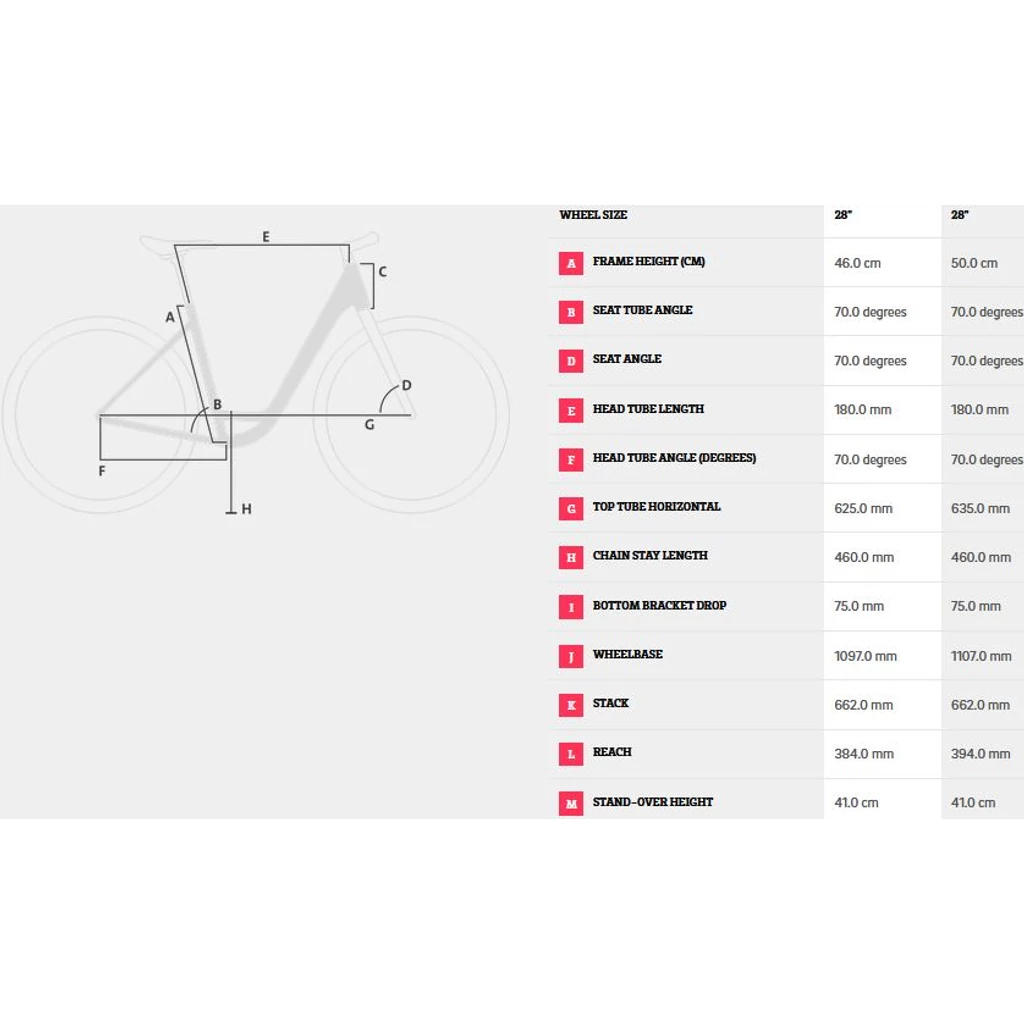Click the red D badge next to Seat Angle
1024x1024 pixels.
click(571, 361)
